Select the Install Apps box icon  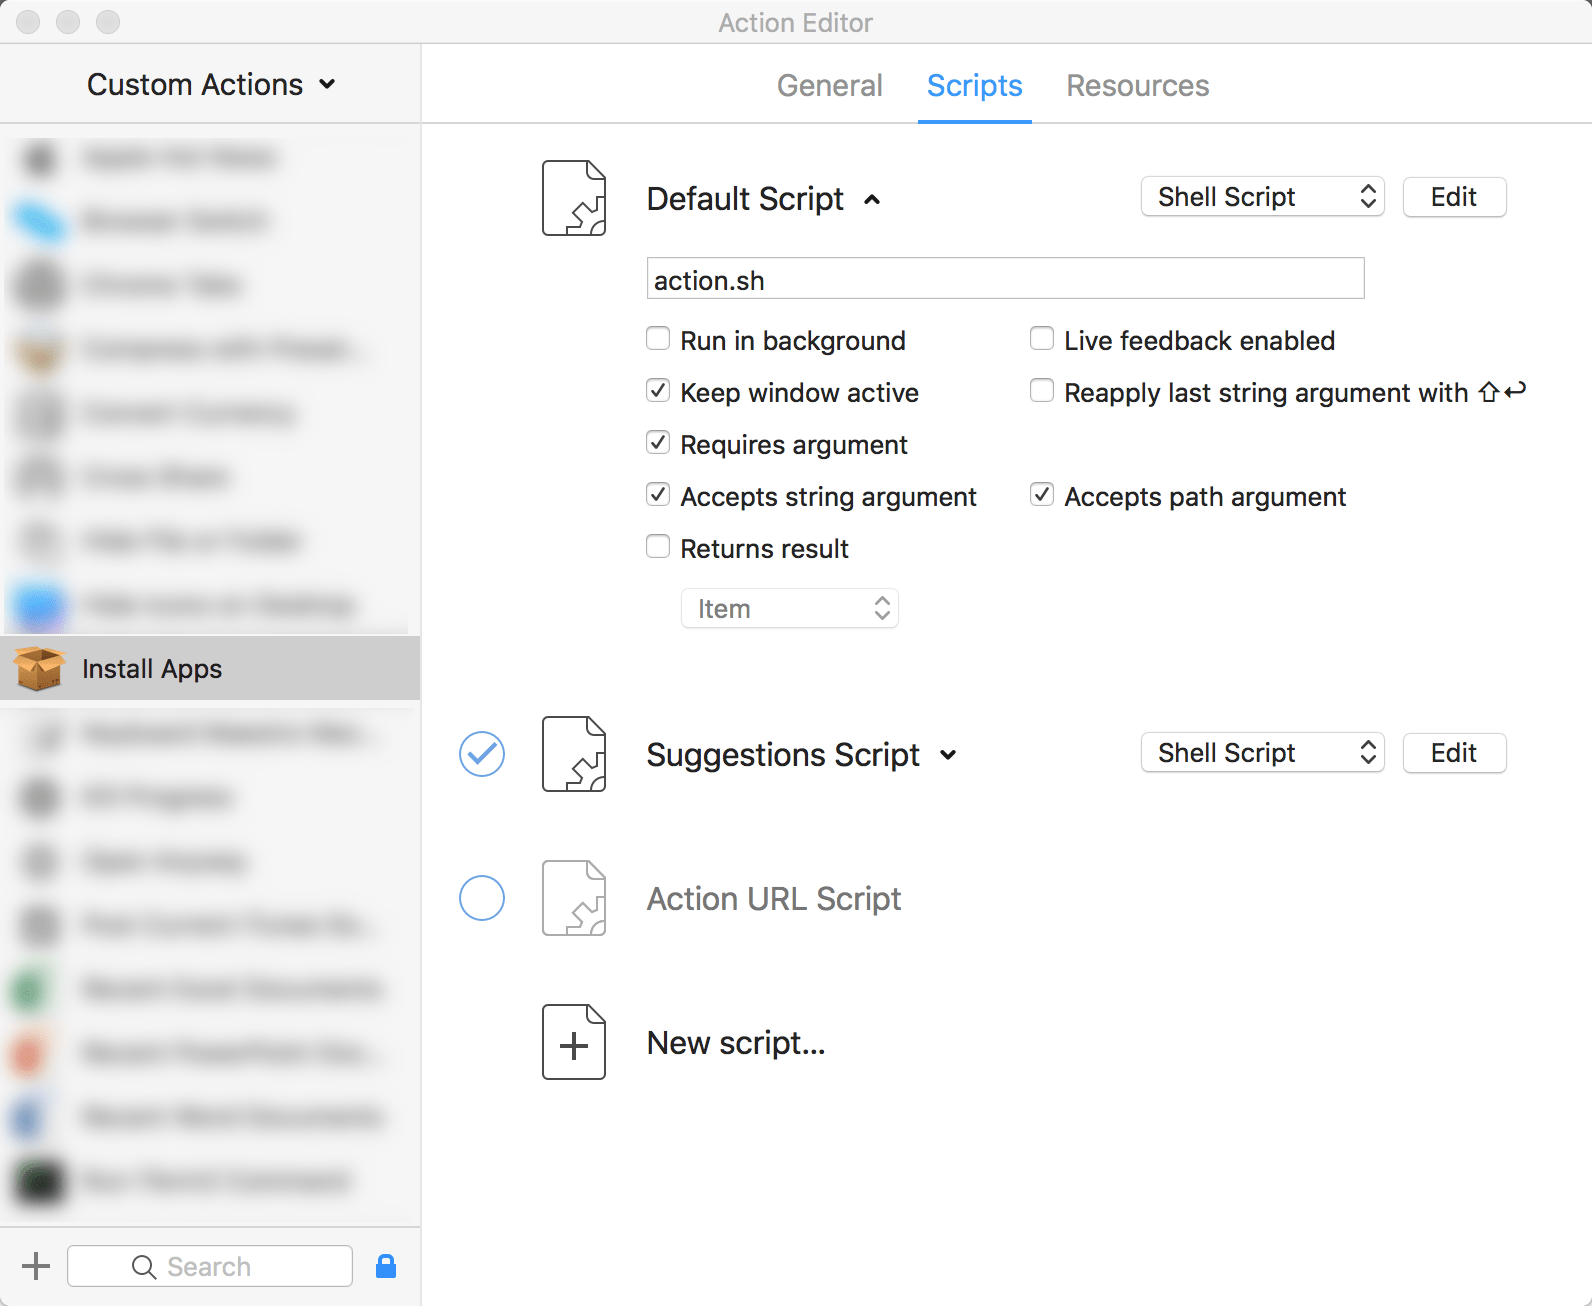pyautogui.click(x=40, y=668)
